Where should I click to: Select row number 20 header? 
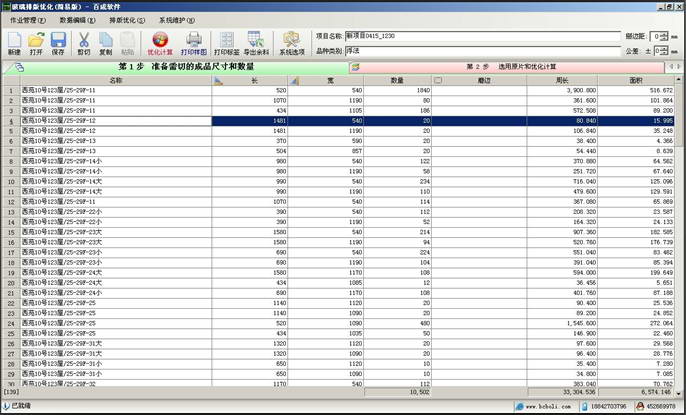11,283
